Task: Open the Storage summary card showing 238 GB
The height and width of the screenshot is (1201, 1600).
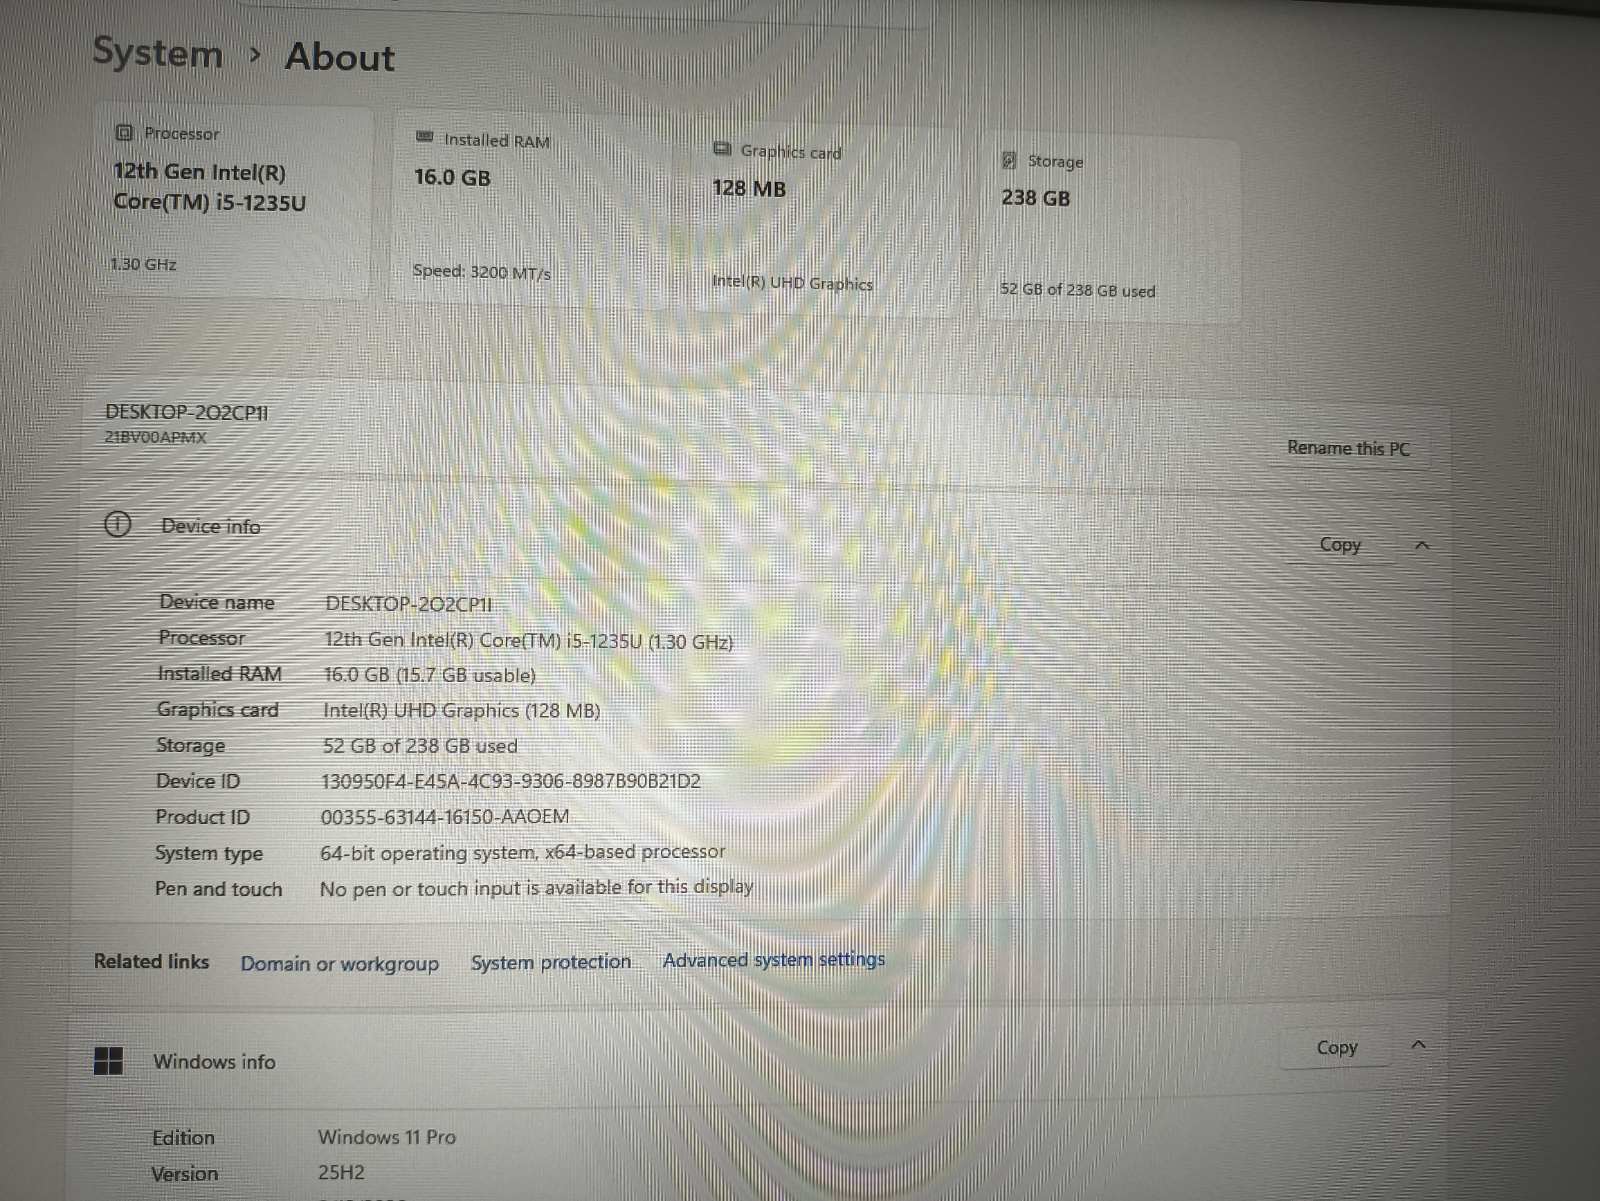Action: [1112, 229]
